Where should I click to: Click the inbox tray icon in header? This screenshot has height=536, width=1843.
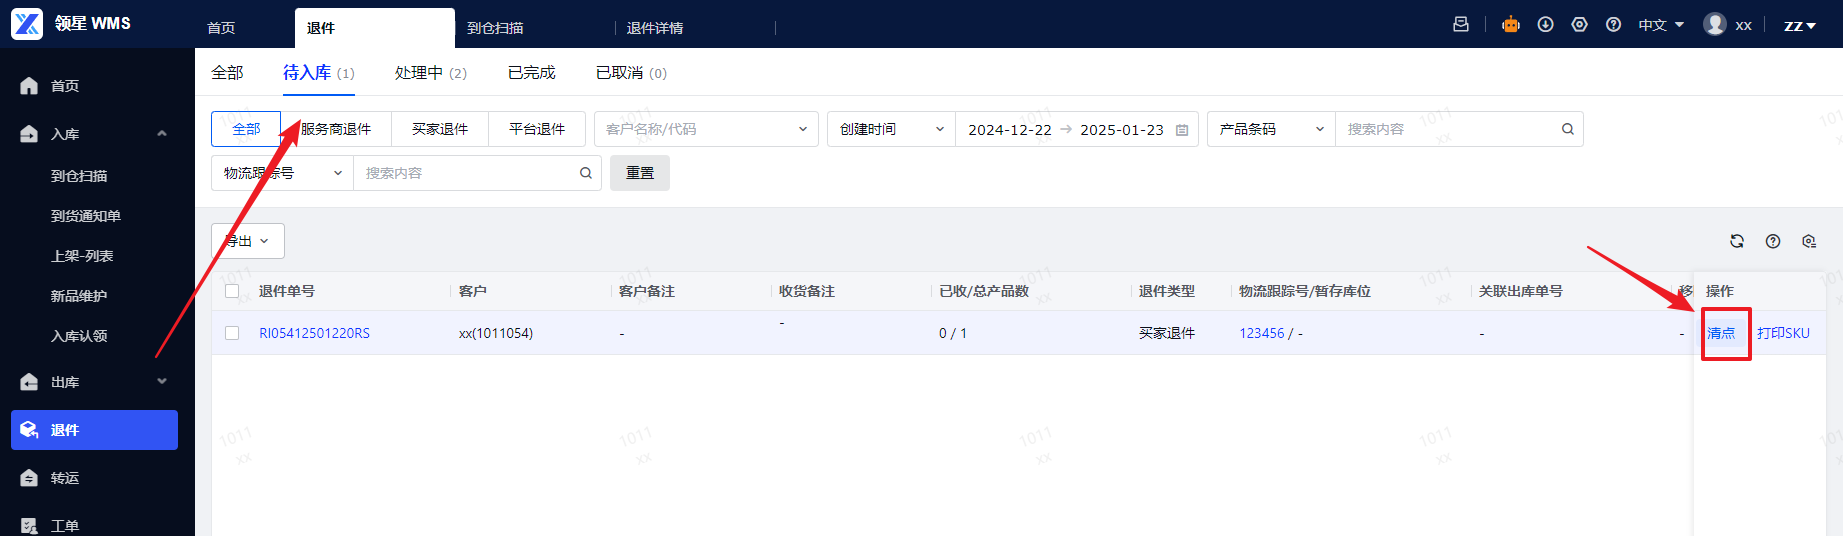point(1461,24)
